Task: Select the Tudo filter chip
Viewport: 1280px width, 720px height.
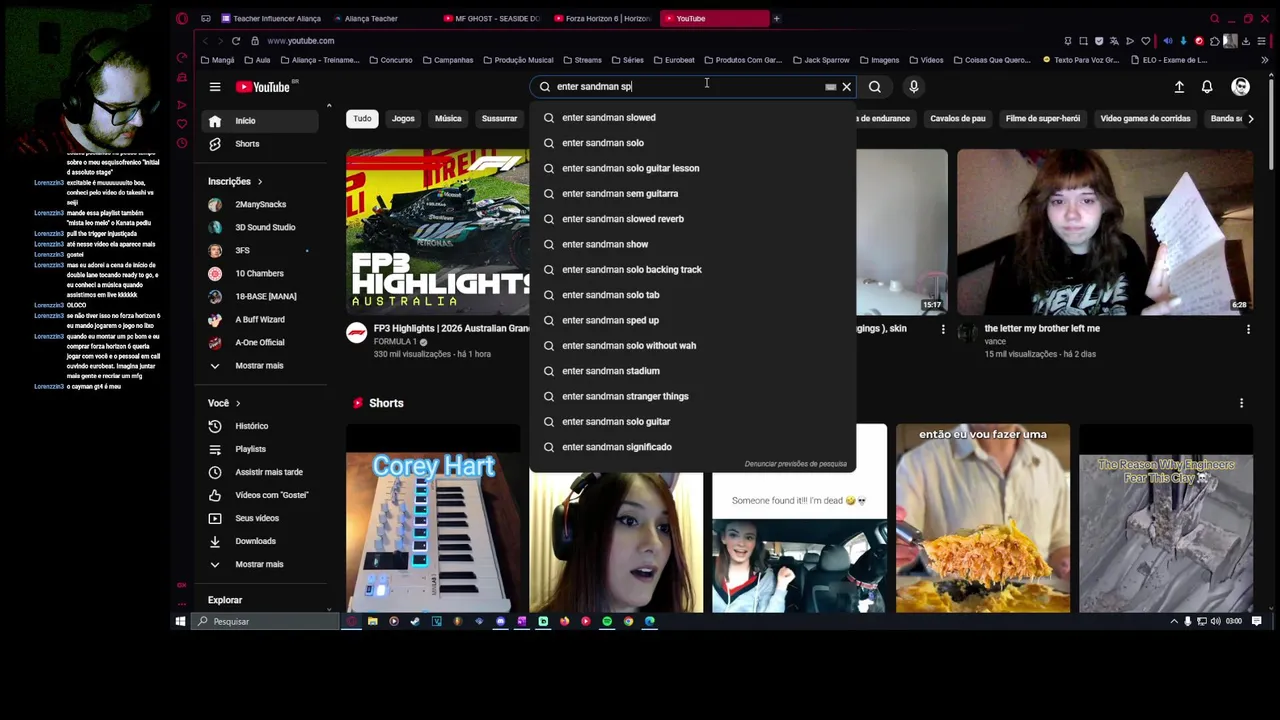Action: click(362, 118)
